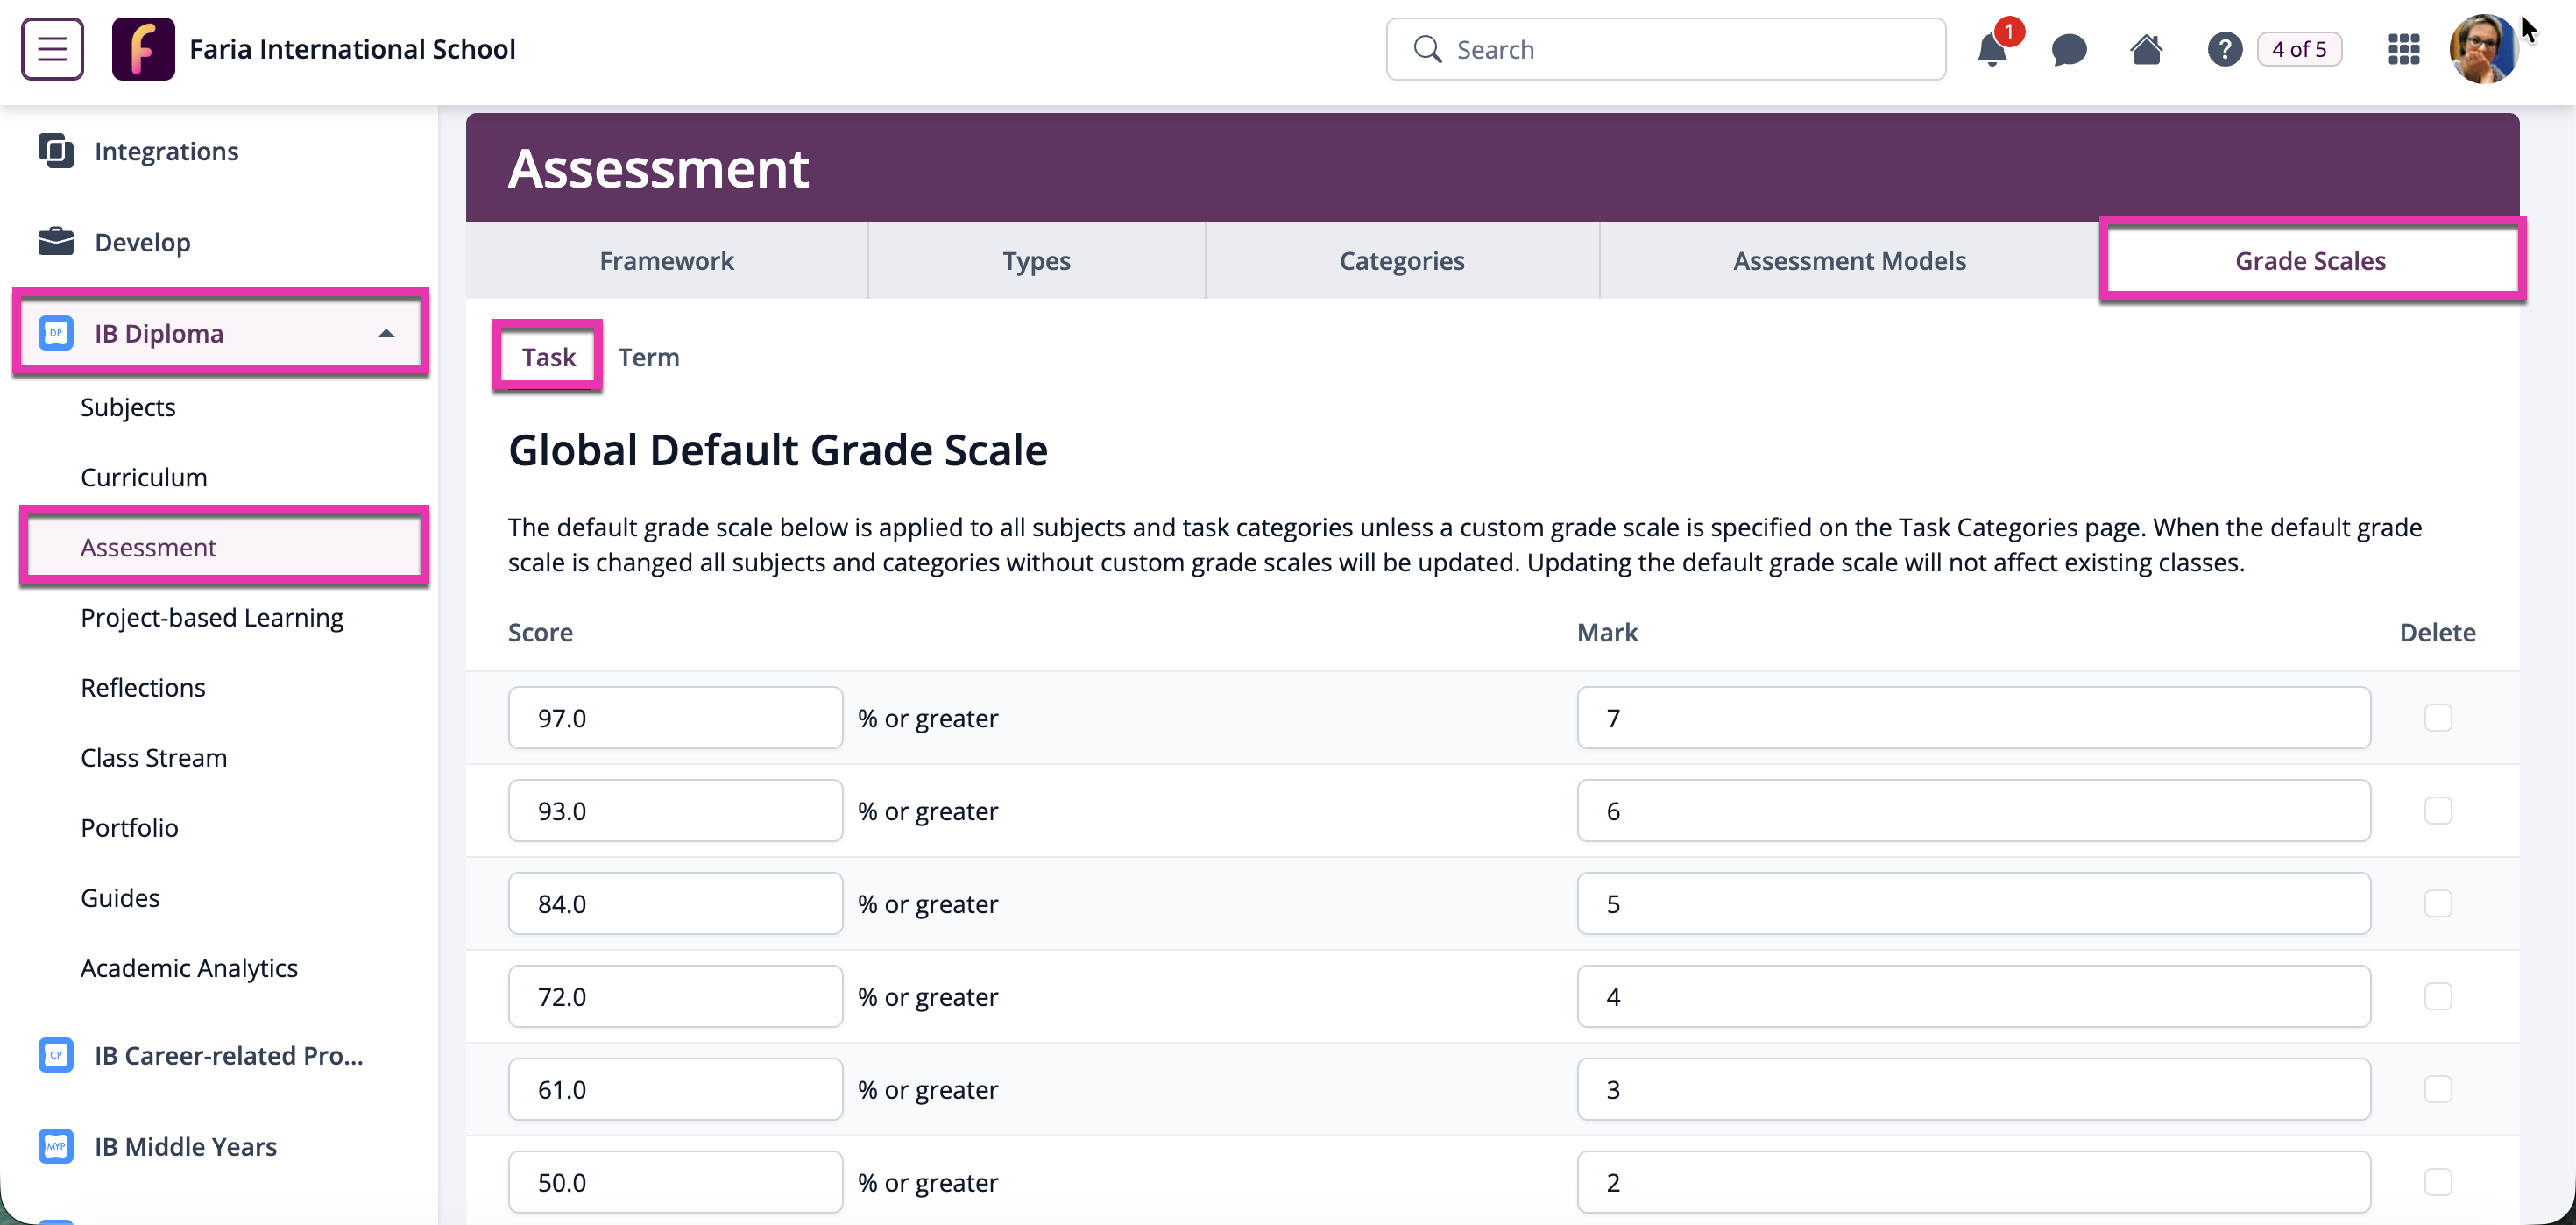
Task: Open Curriculum in sidebar
Action: (144, 477)
